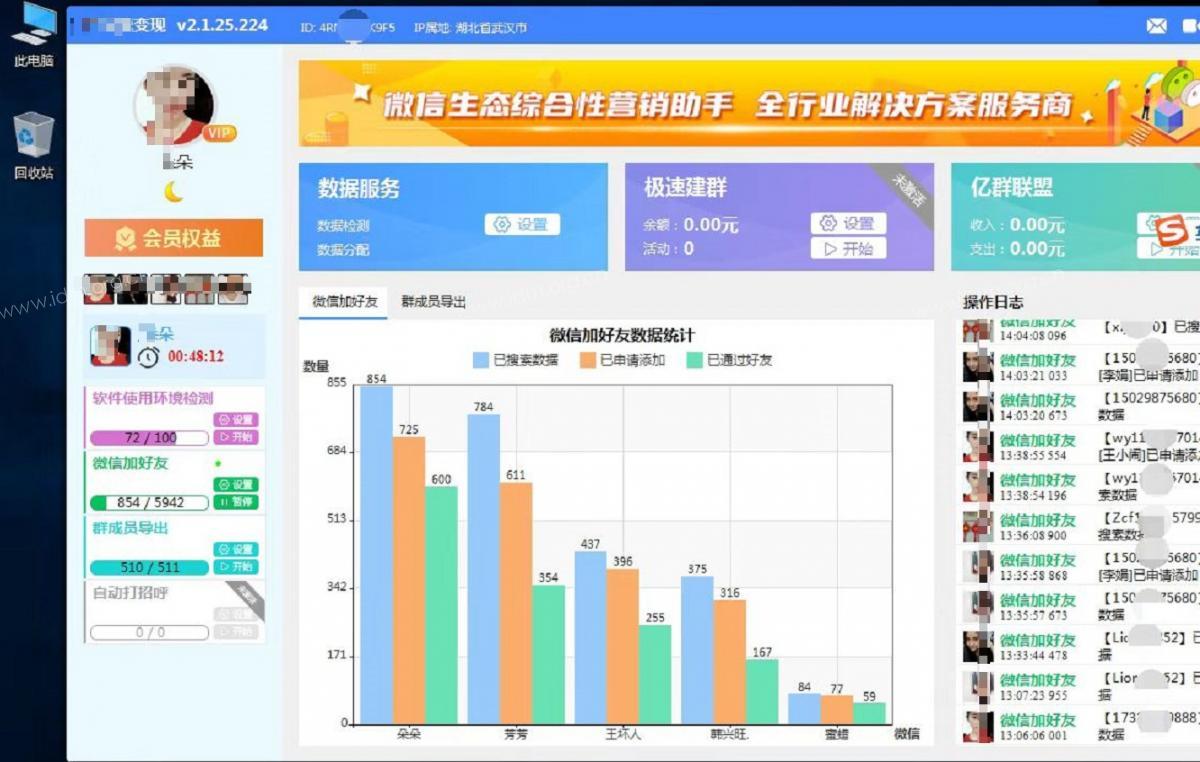Open the 此电脑 desktop icon
This screenshot has width=1200, height=762.
point(33,34)
